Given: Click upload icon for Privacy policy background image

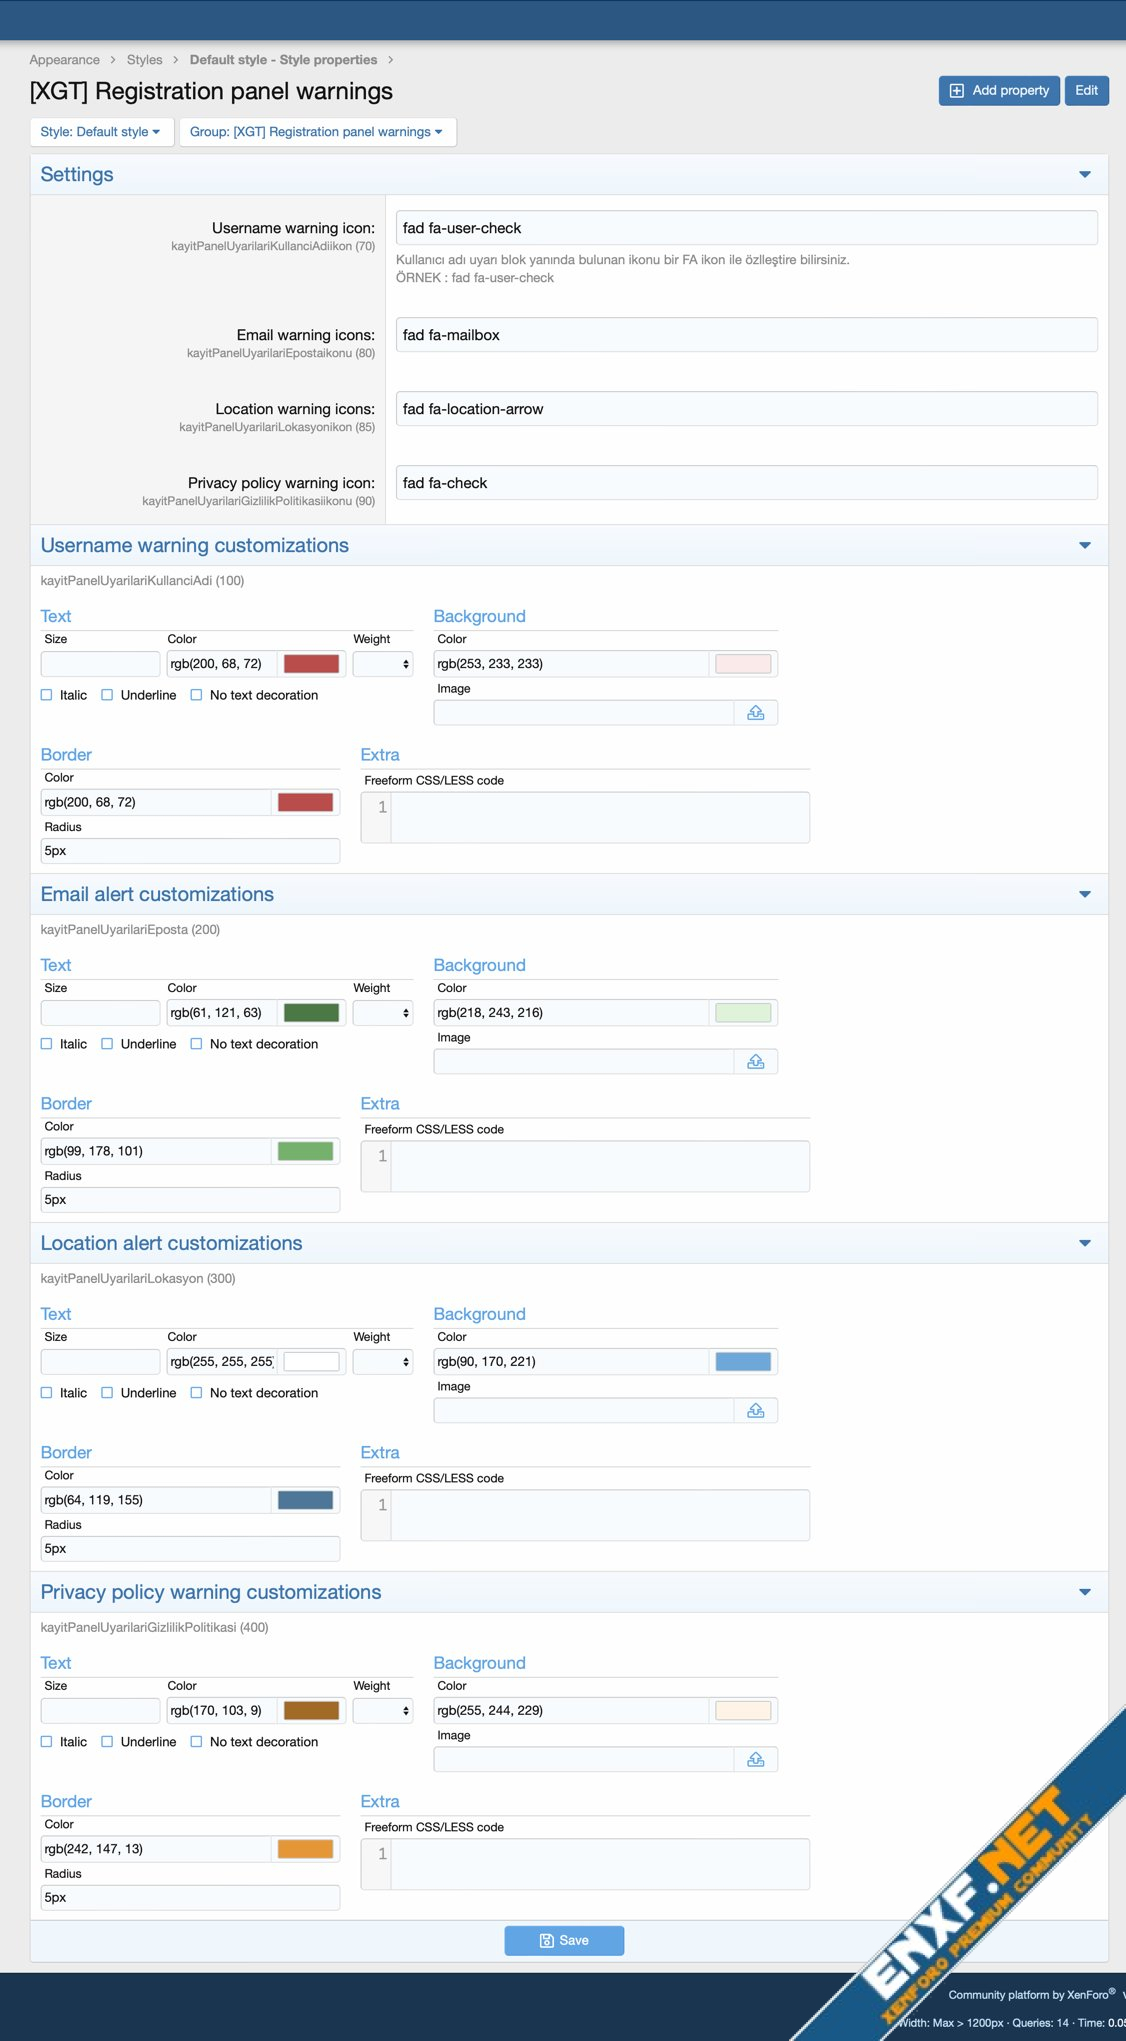Looking at the screenshot, I should coord(755,1760).
